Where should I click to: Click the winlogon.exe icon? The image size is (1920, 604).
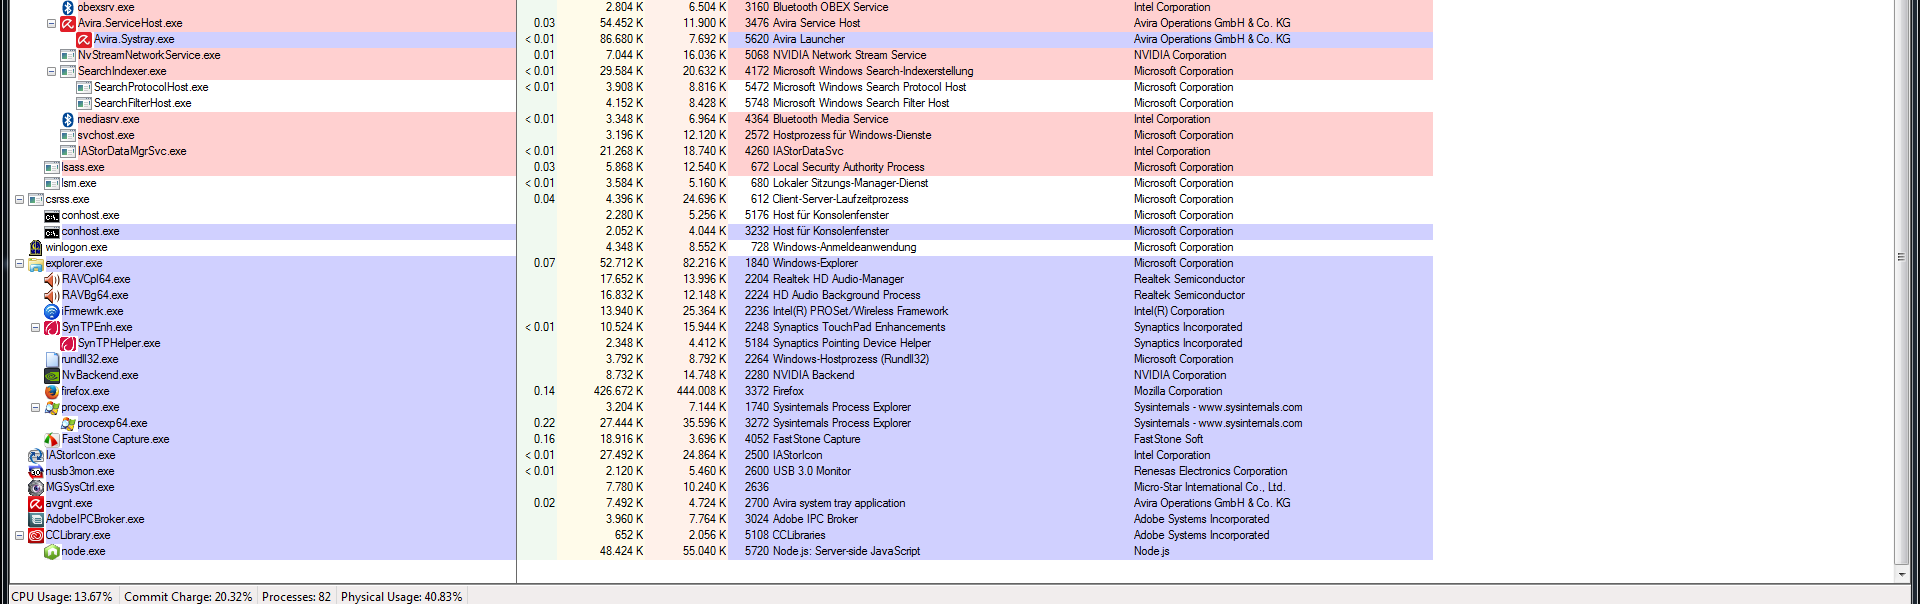click(36, 247)
